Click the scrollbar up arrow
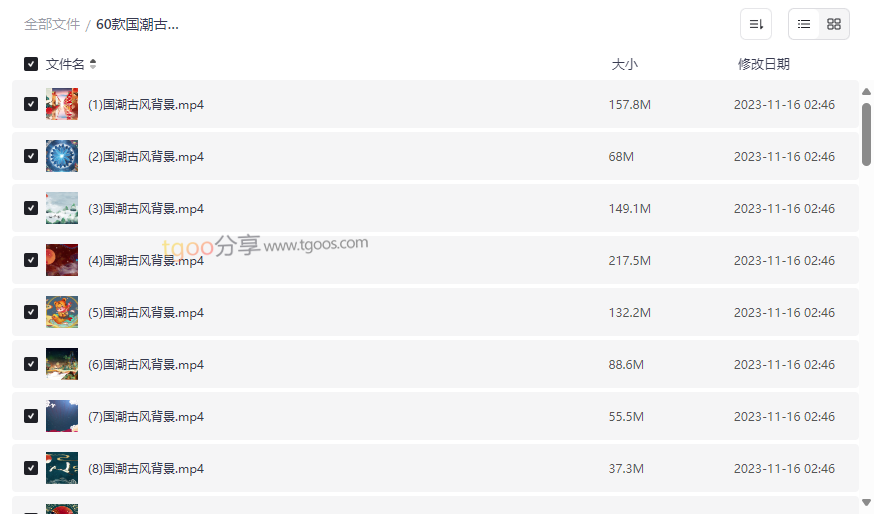This screenshot has width=874, height=514. tap(866, 91)
